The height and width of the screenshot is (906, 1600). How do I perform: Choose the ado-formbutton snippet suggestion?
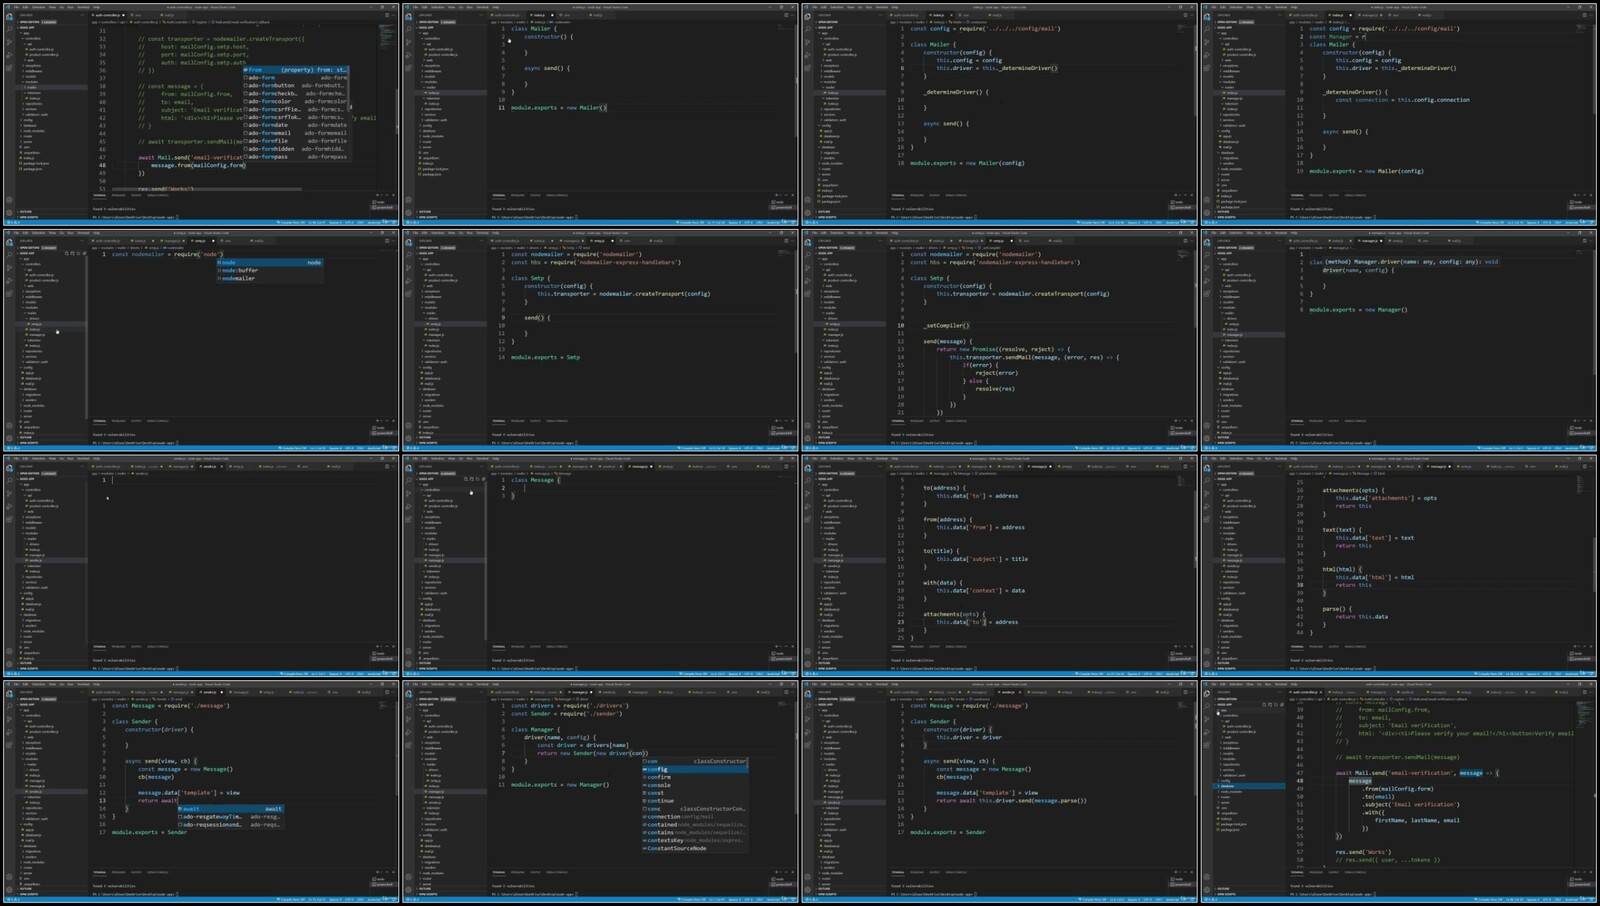pyautogui.click(x=296, y=85)
